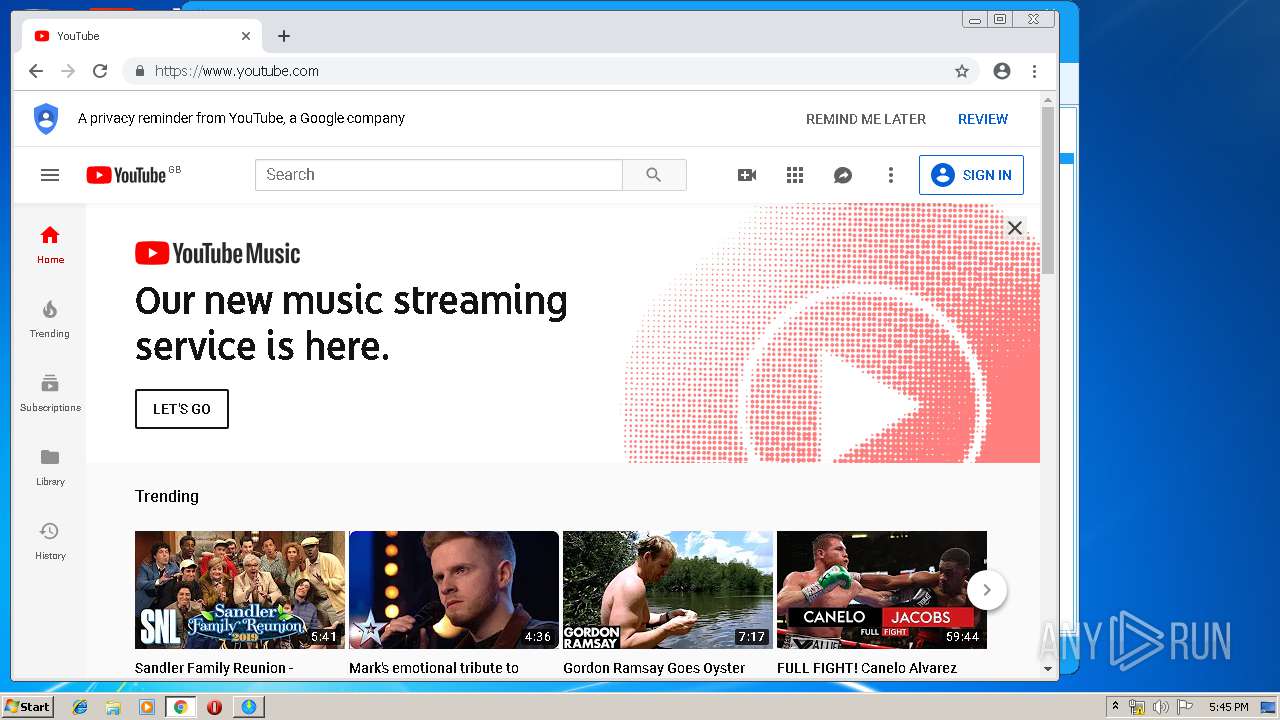Open Opera icon in taskbar
Image resolution: width=1280 pixels, height=720 pixels.
click(214, 707)
